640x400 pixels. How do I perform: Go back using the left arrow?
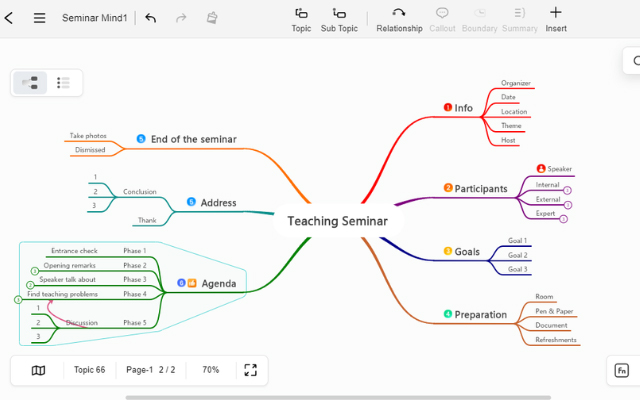point(9,18)
